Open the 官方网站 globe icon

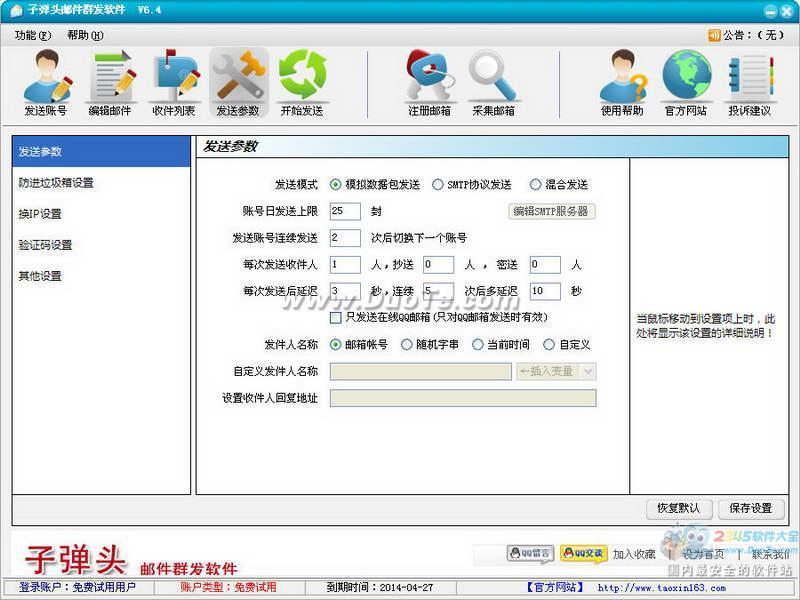point(686,83)
